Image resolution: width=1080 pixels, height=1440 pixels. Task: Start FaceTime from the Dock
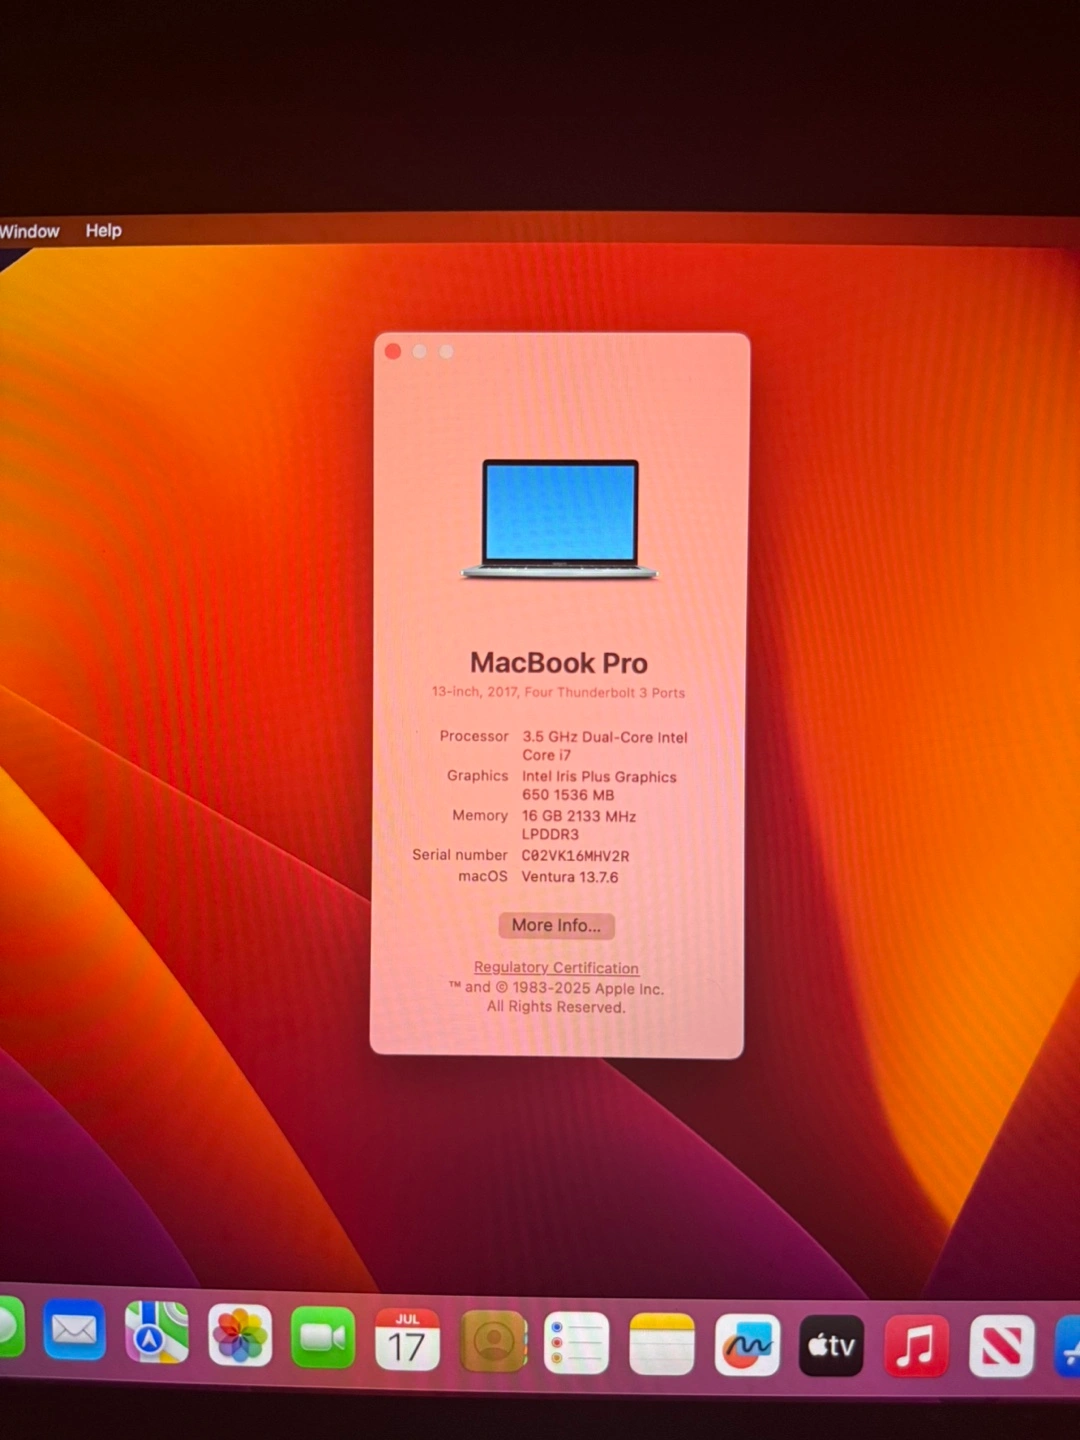tap(323, 1337)
